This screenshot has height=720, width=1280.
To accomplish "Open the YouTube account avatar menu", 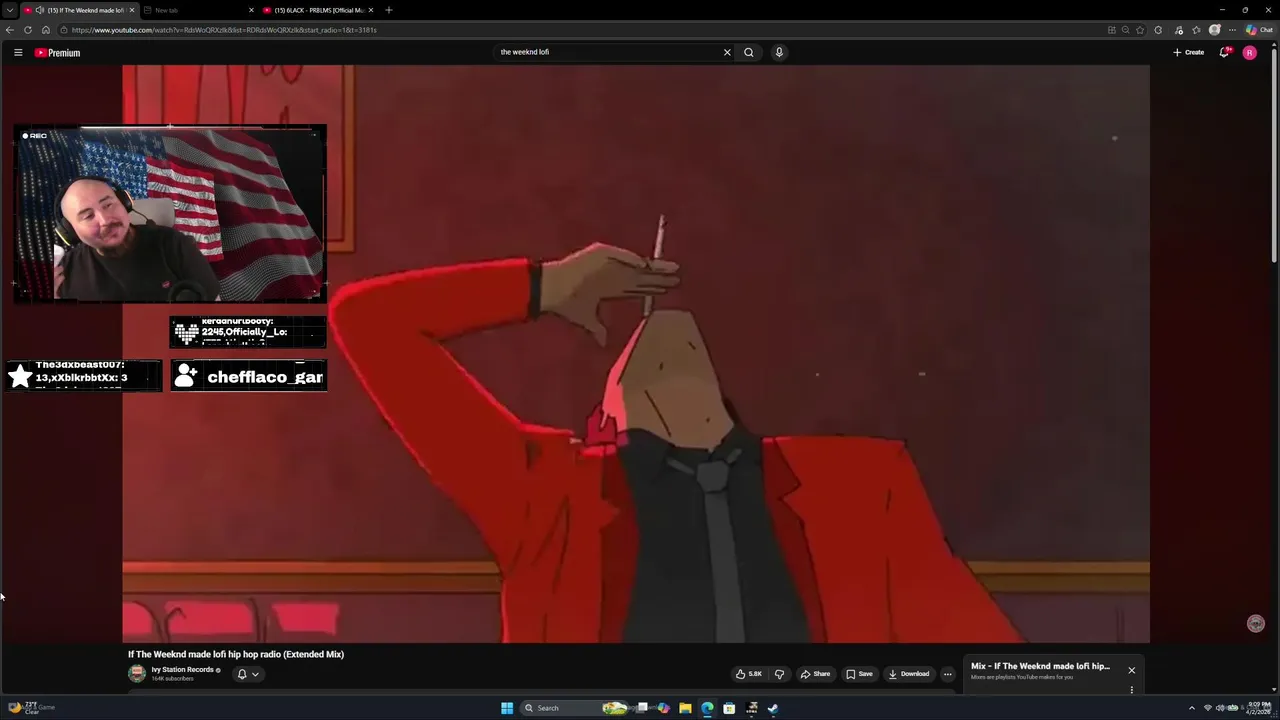I will pyautogui.click(x=1249, y=52).
